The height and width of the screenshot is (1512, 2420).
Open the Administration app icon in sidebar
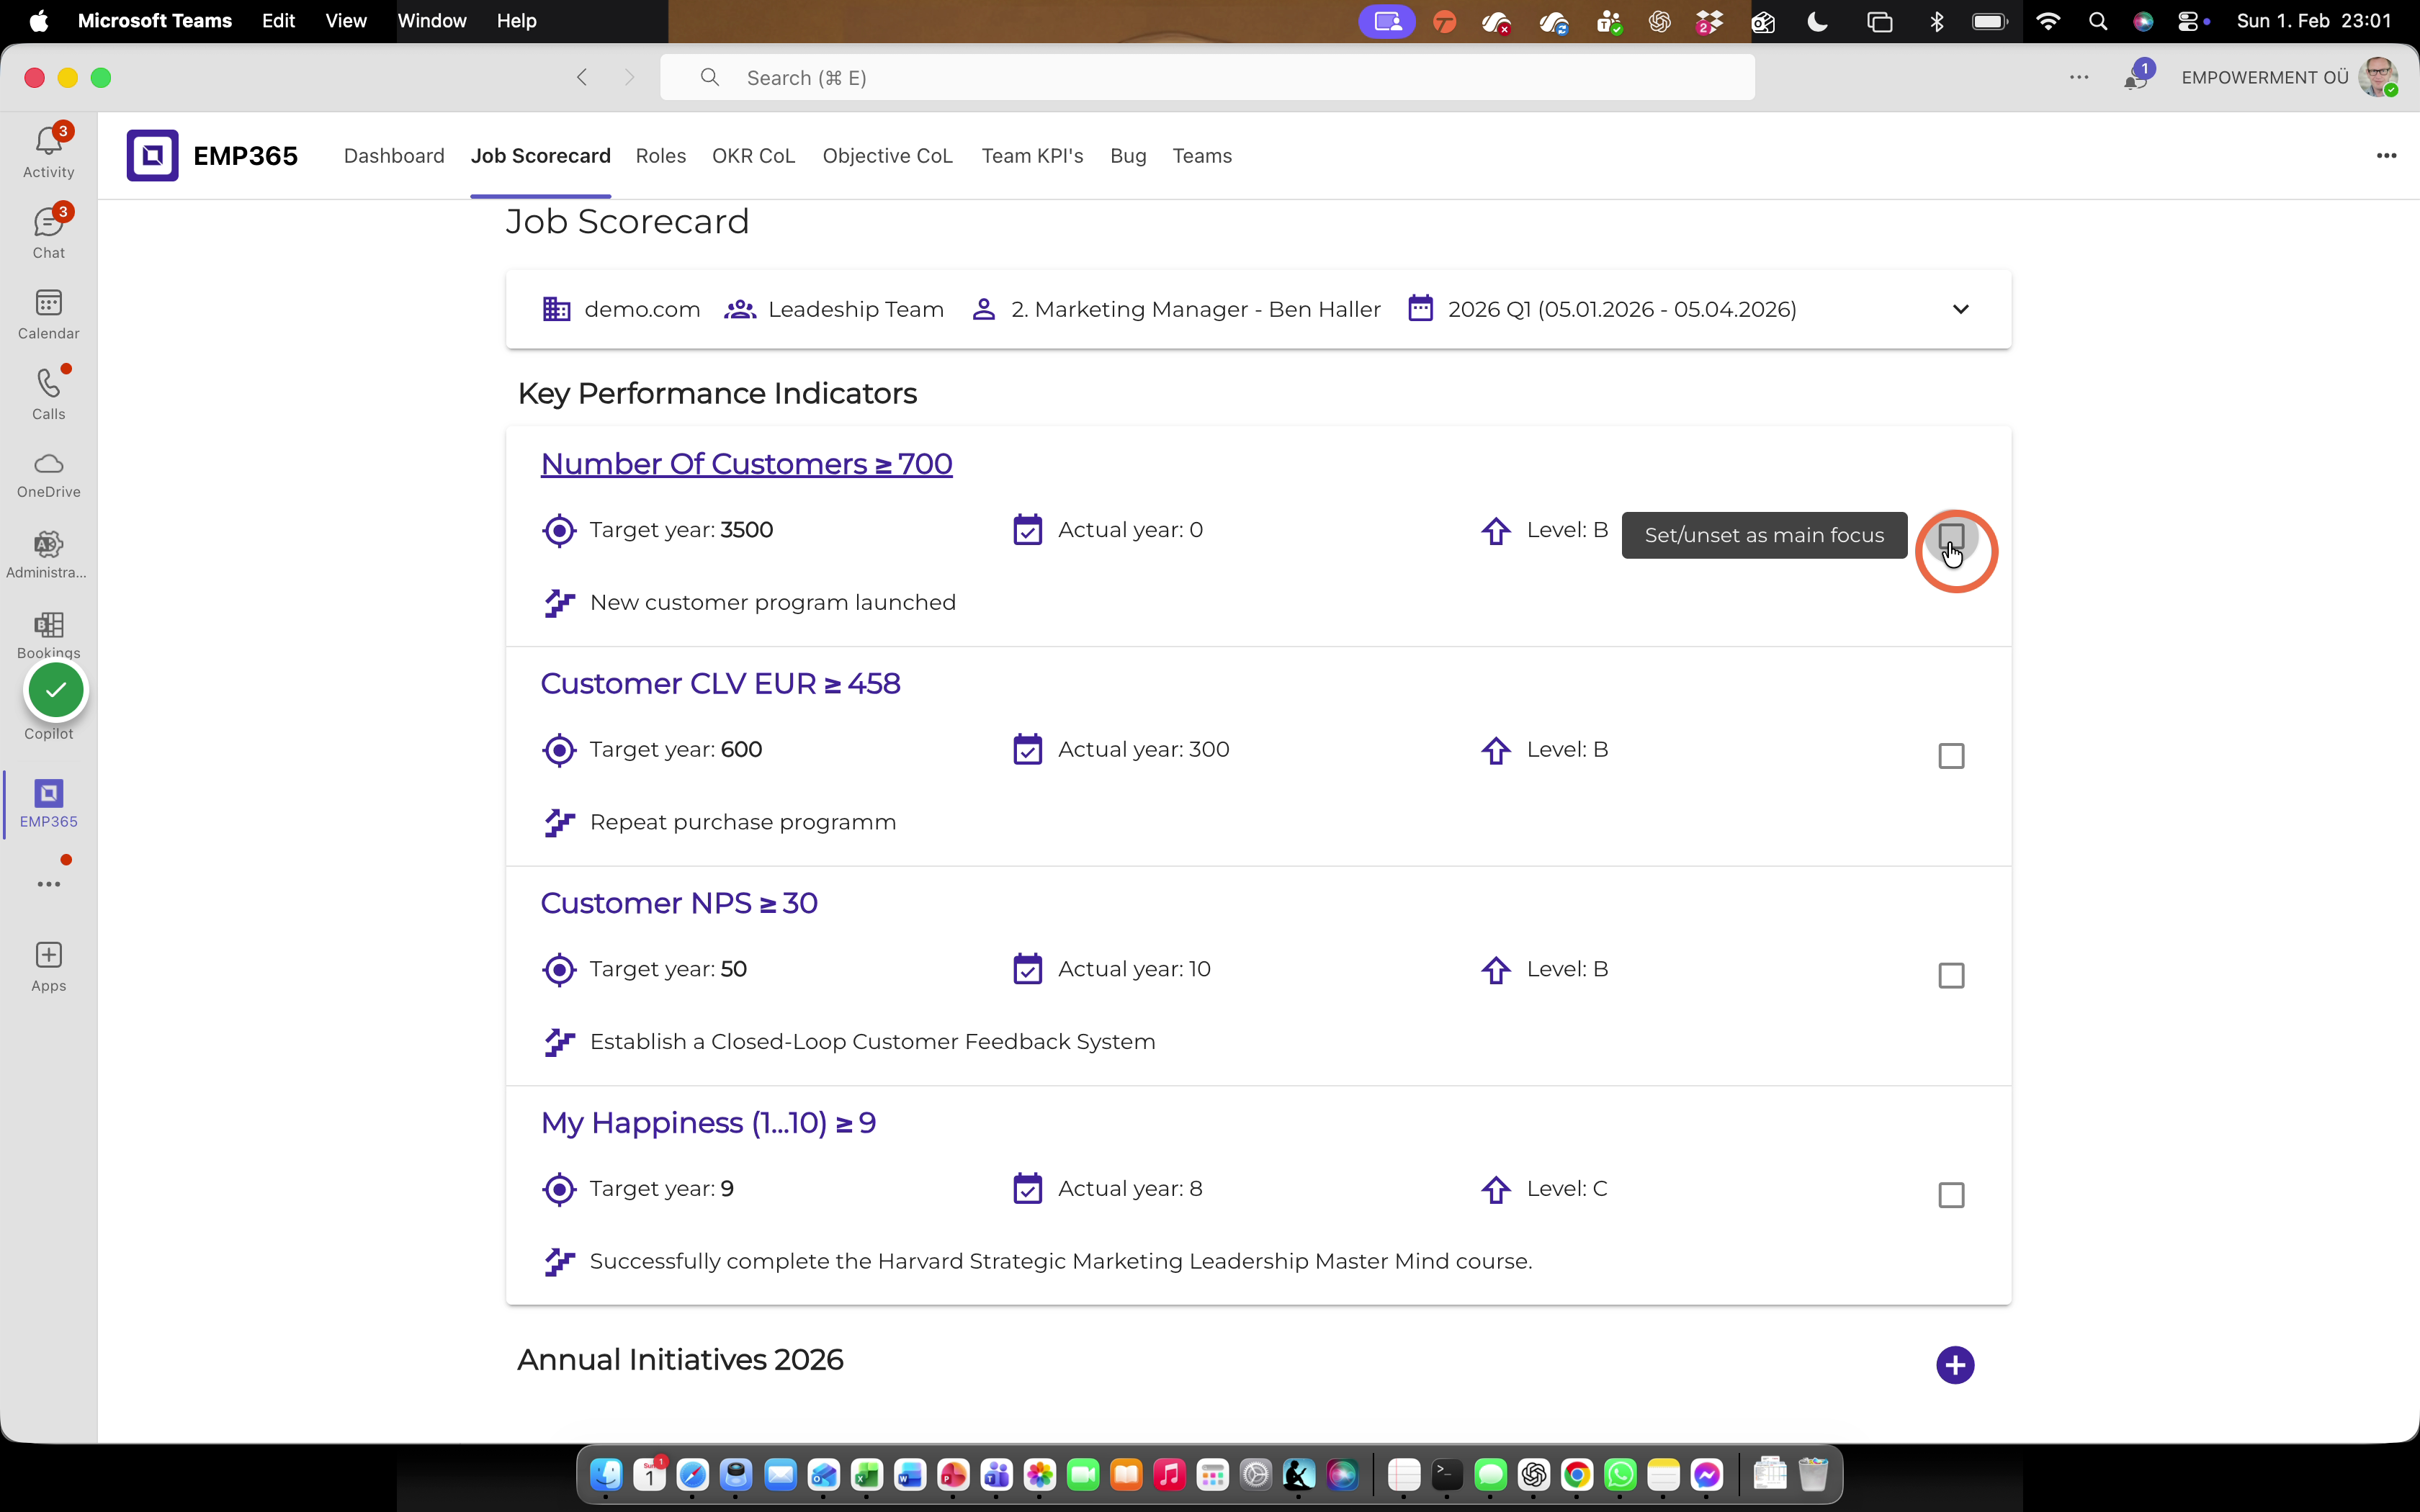coord(48,554)
